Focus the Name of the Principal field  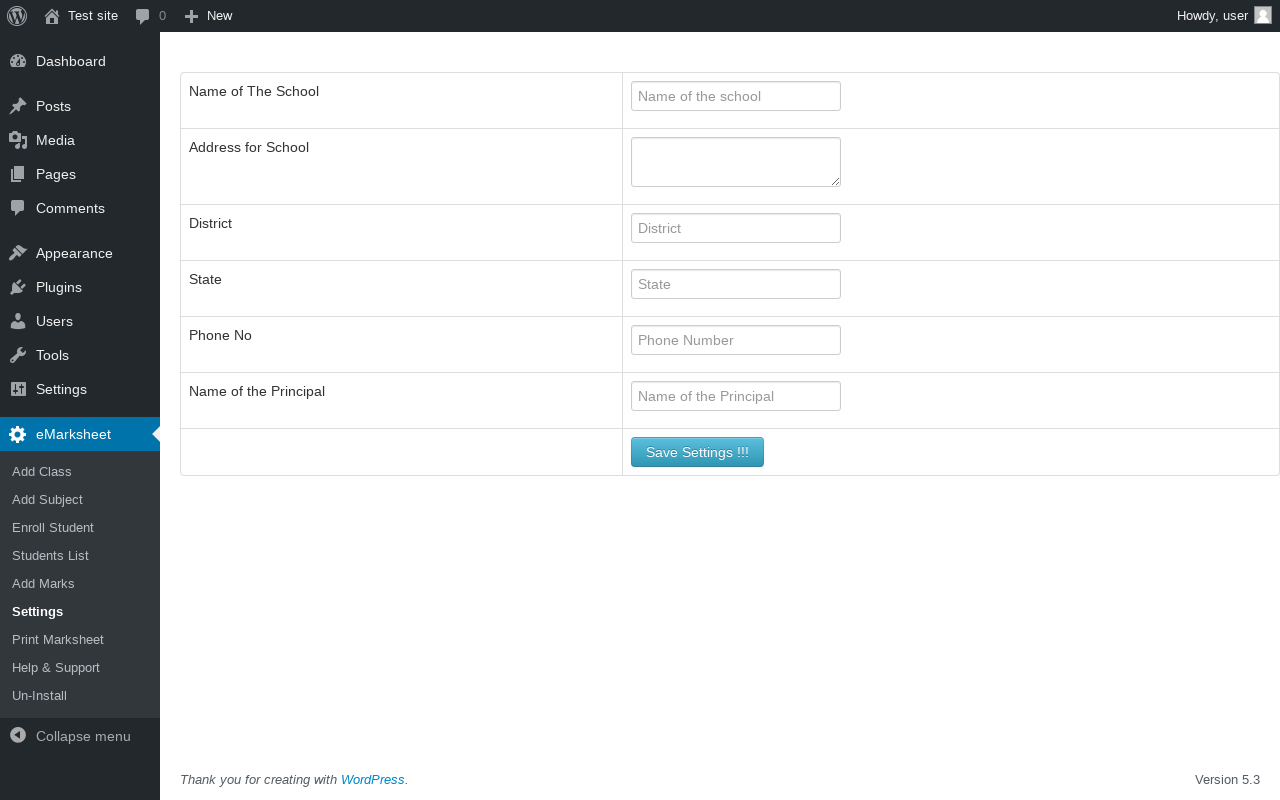[x=736, y=396]
